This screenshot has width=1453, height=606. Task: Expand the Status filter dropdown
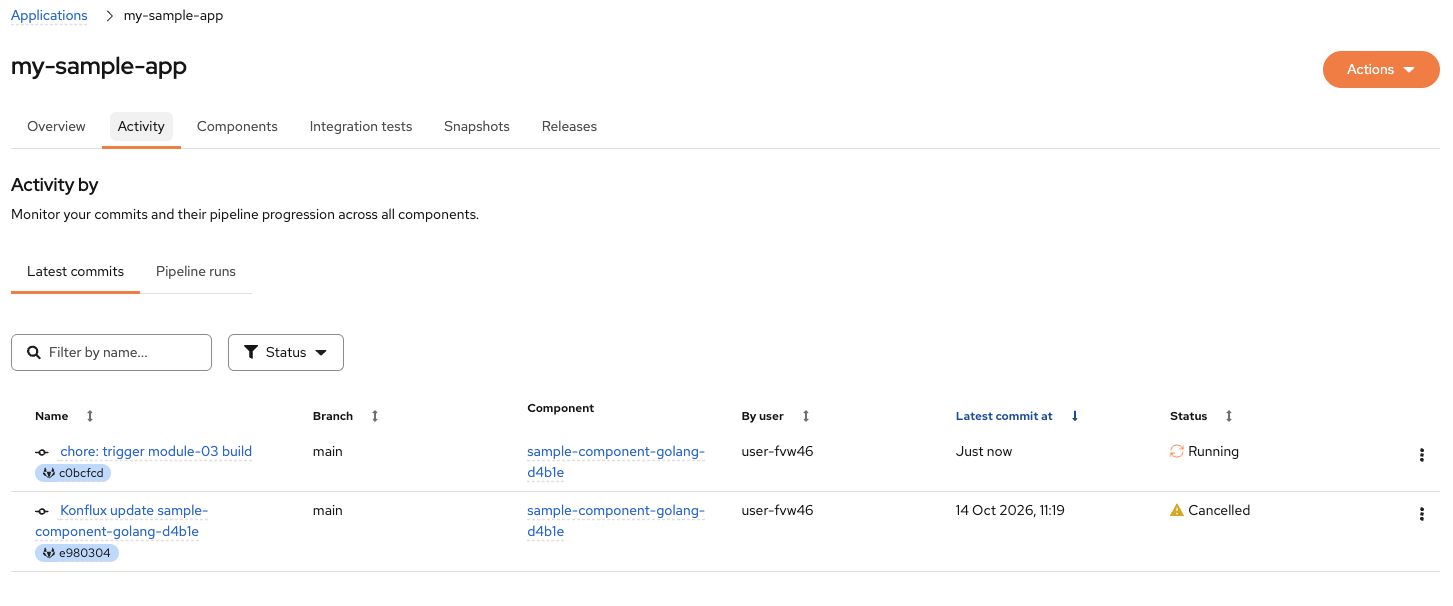[286, 353]
